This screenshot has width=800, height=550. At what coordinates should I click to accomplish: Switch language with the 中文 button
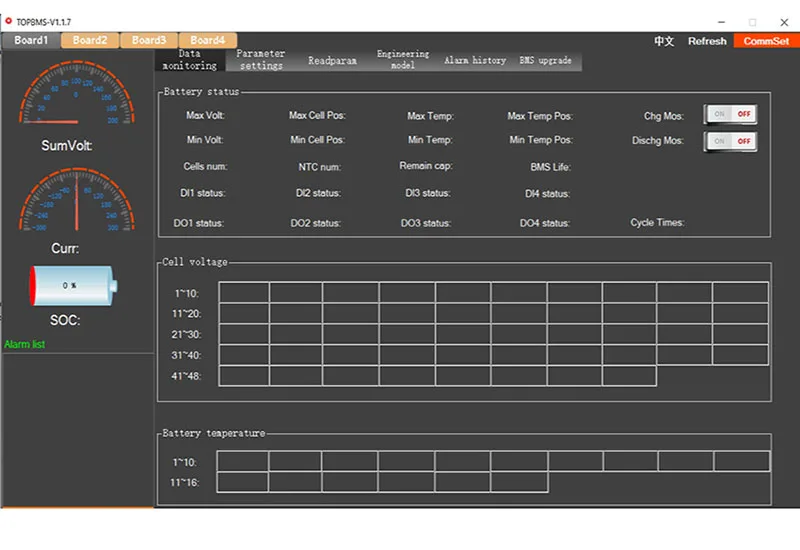click(x=664, y=41)
